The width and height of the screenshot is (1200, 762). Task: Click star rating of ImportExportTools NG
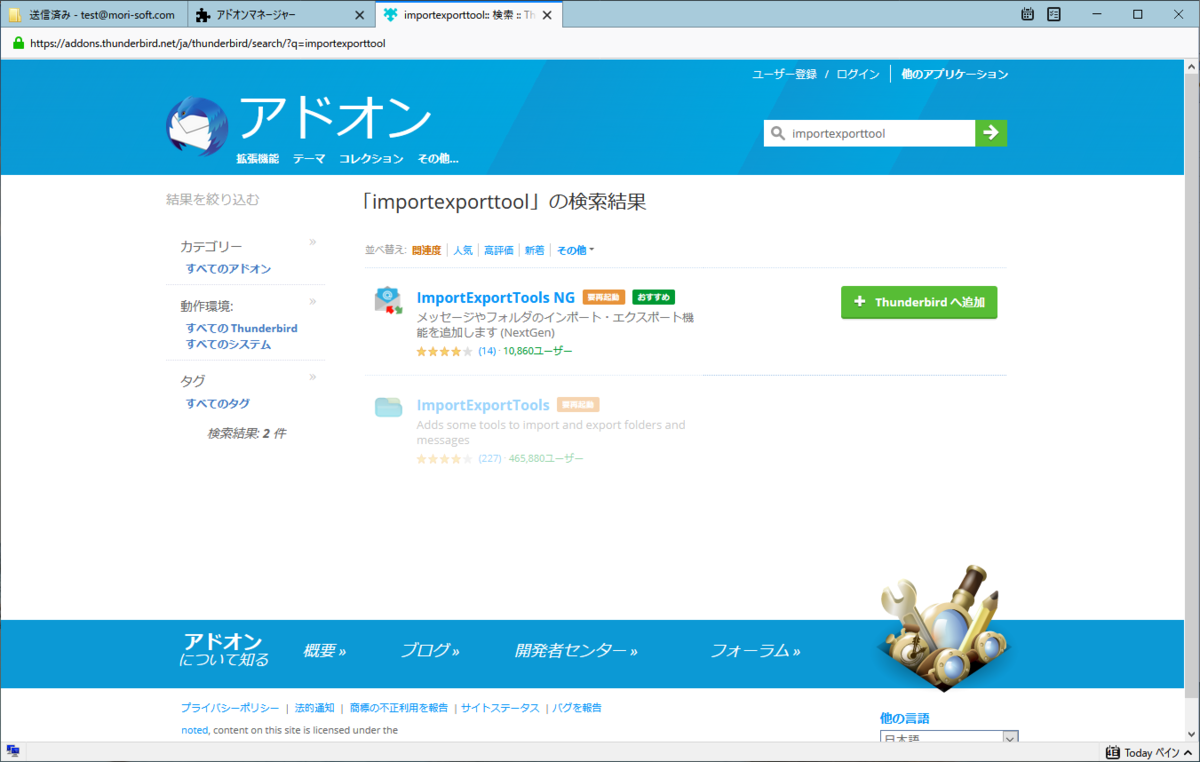pos(444,351)
